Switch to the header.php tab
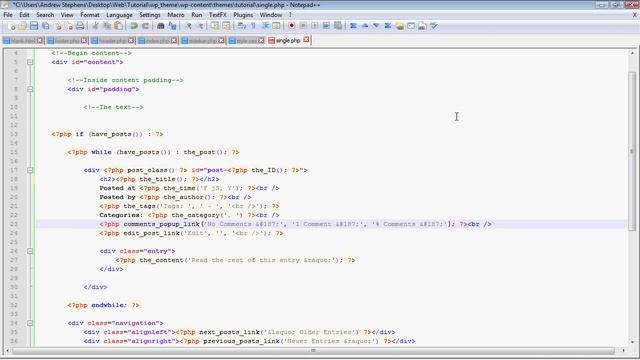Screen dimensions: 640x360 (113, 40)
